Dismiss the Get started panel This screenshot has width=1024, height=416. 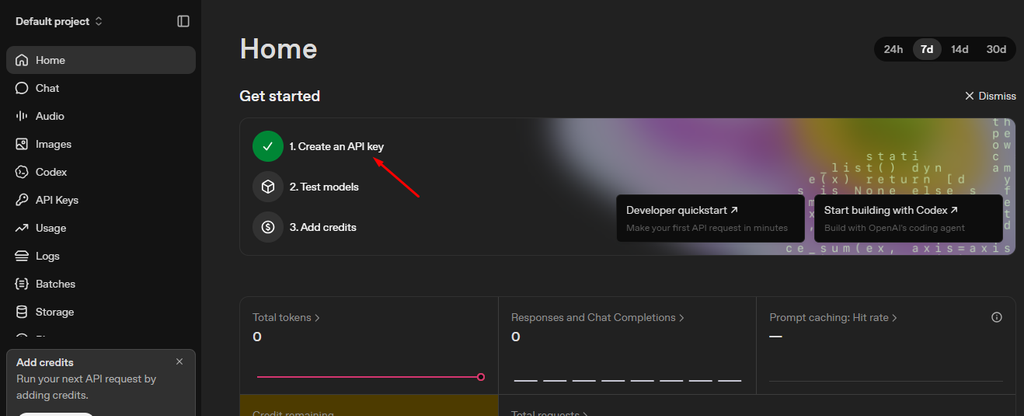coord(990,96)
